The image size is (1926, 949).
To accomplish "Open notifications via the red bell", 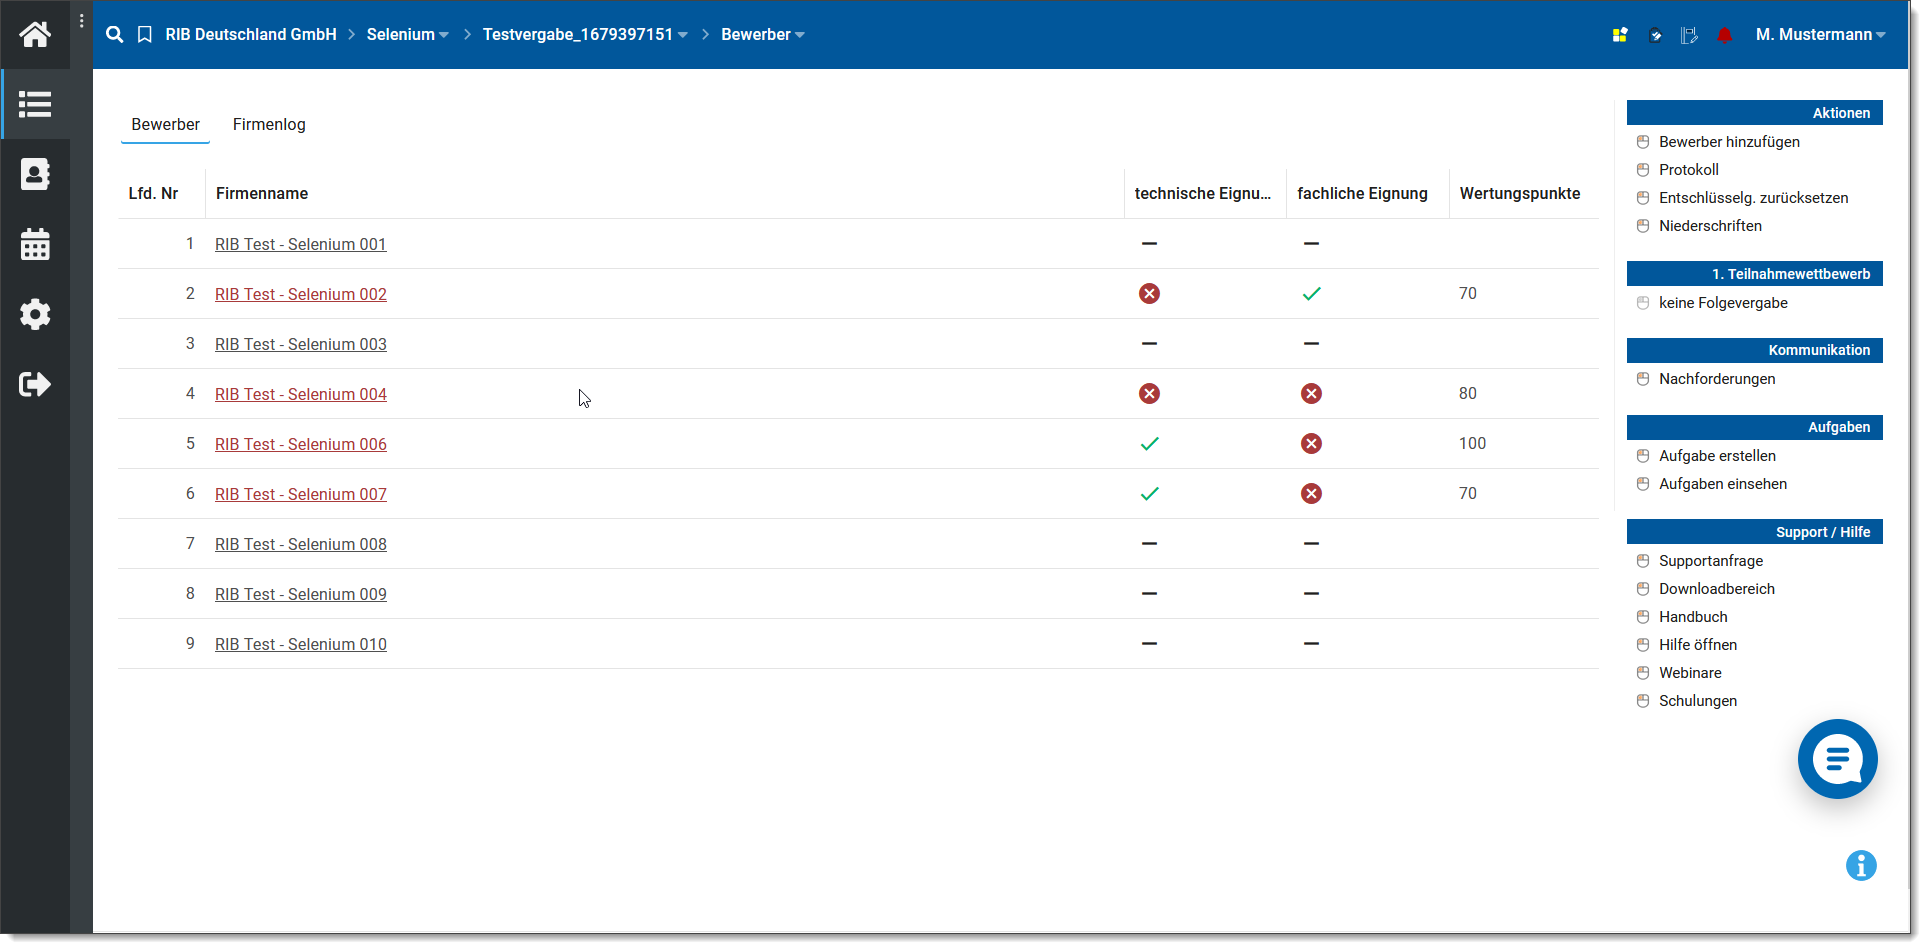I will tap(1724, 35).
